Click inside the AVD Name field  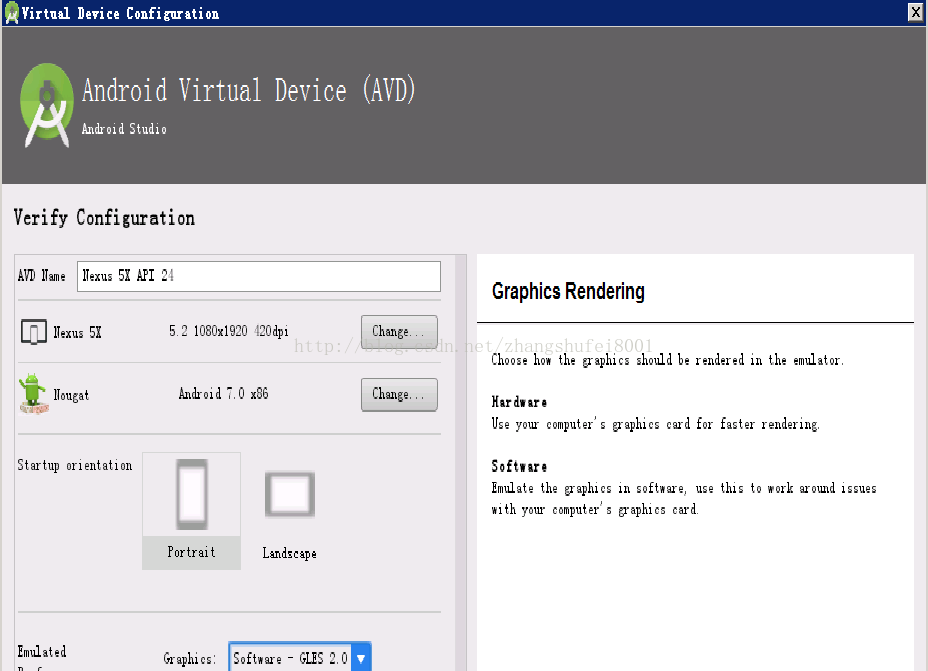pos(259,276)
